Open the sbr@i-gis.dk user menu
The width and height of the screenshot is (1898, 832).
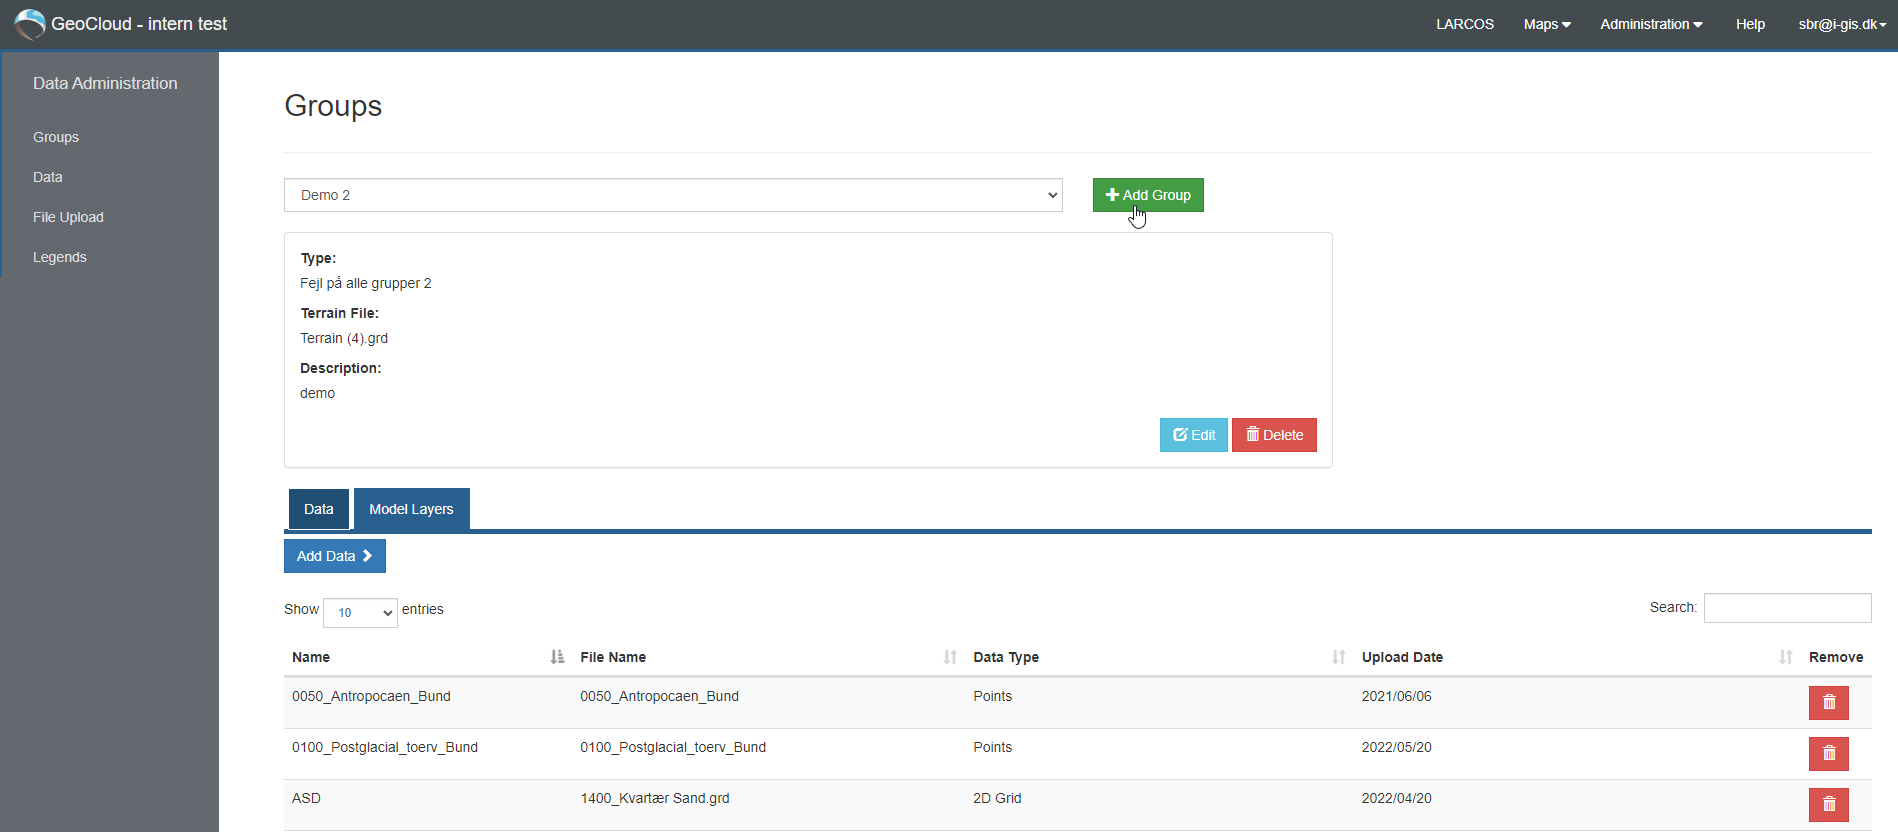(1842, 24)
